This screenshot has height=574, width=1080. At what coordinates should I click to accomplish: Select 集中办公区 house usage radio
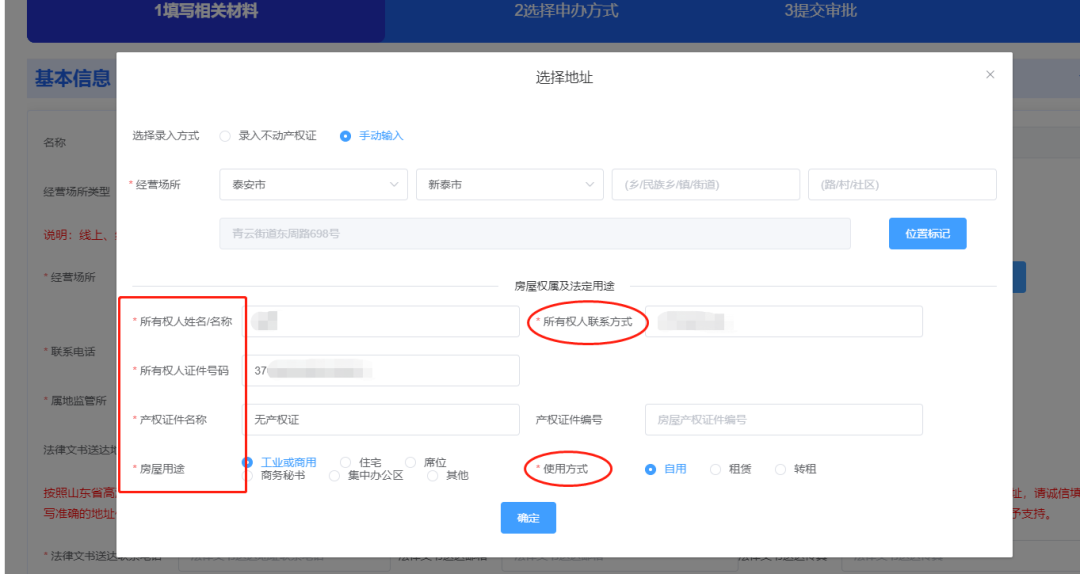(x=335, y=475)
